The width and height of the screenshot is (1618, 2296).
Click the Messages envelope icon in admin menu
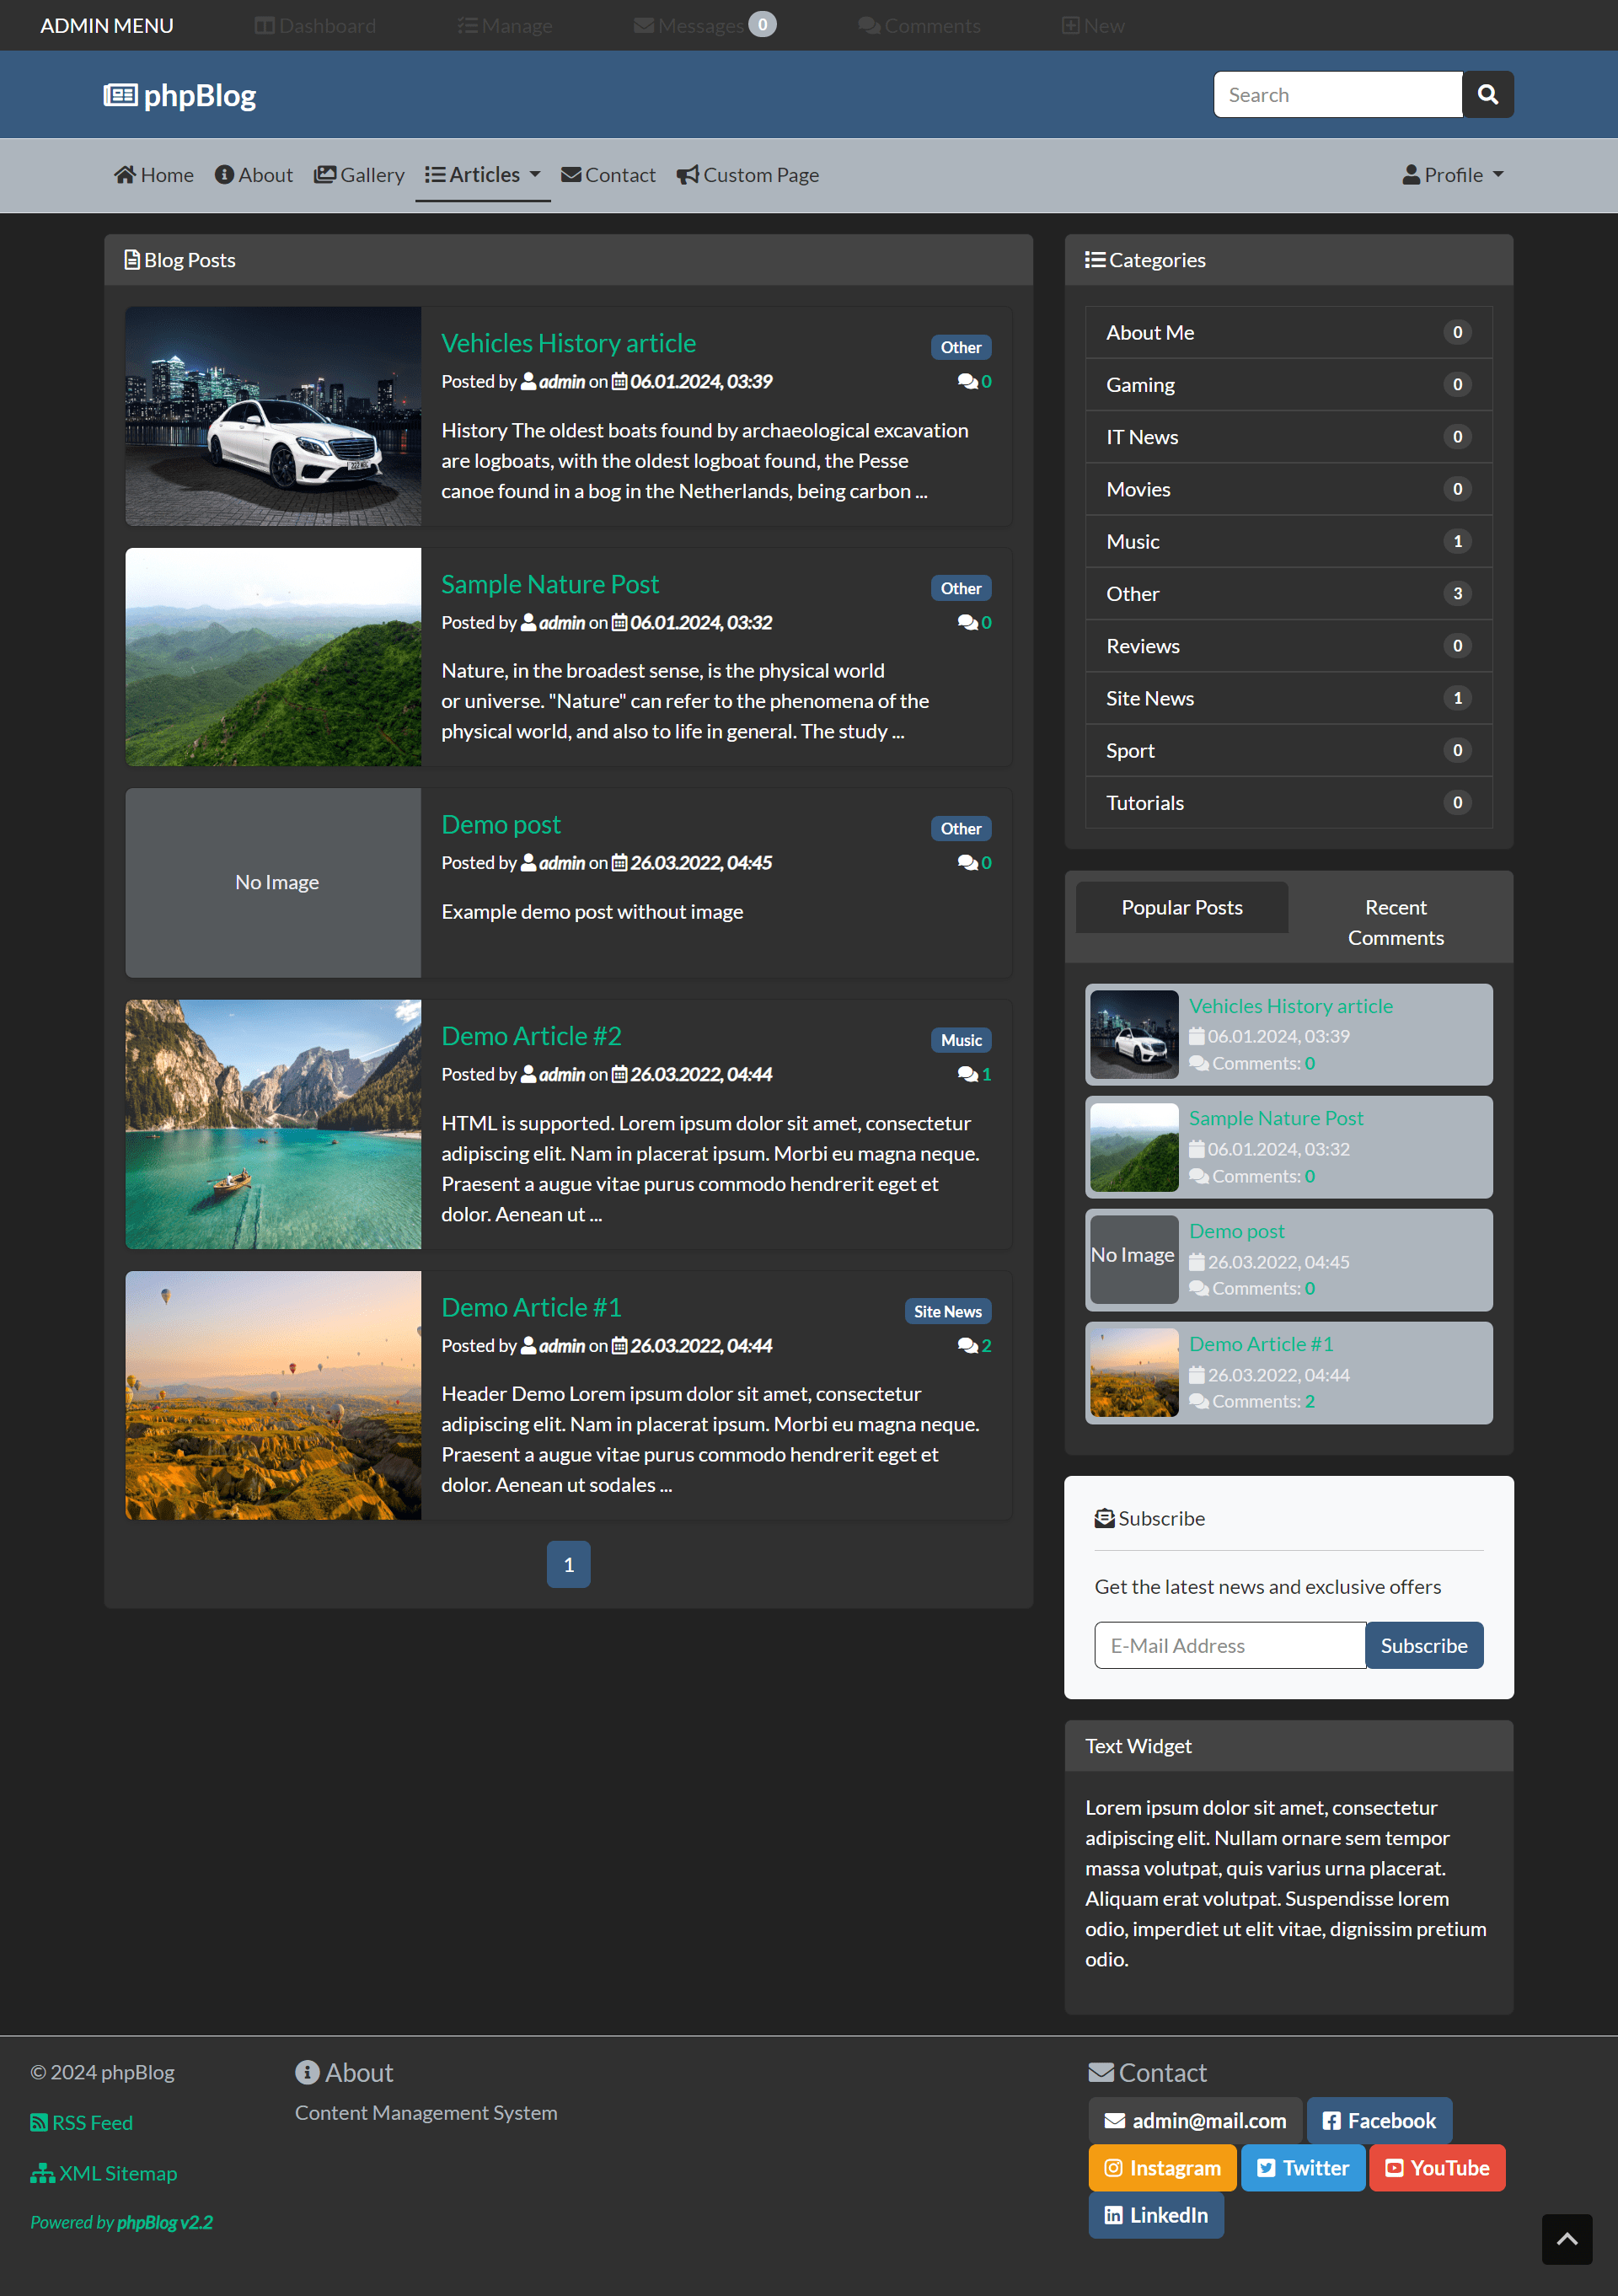tap(644, 24)
